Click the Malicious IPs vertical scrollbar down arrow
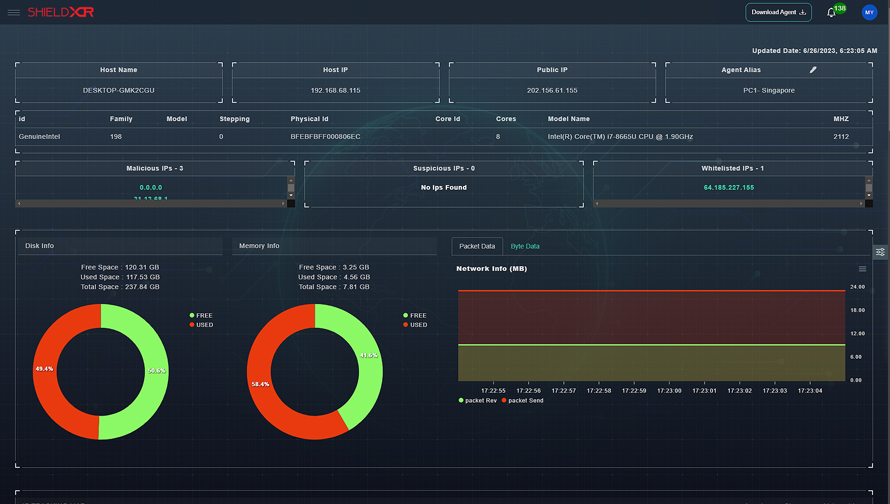 [x=291, y=195]
